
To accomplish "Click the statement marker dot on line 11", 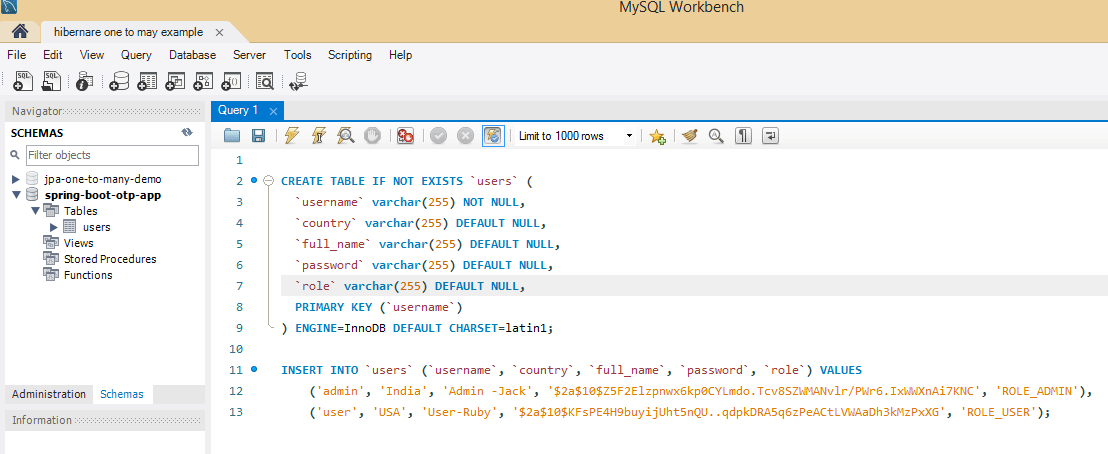I will [254, 369].
